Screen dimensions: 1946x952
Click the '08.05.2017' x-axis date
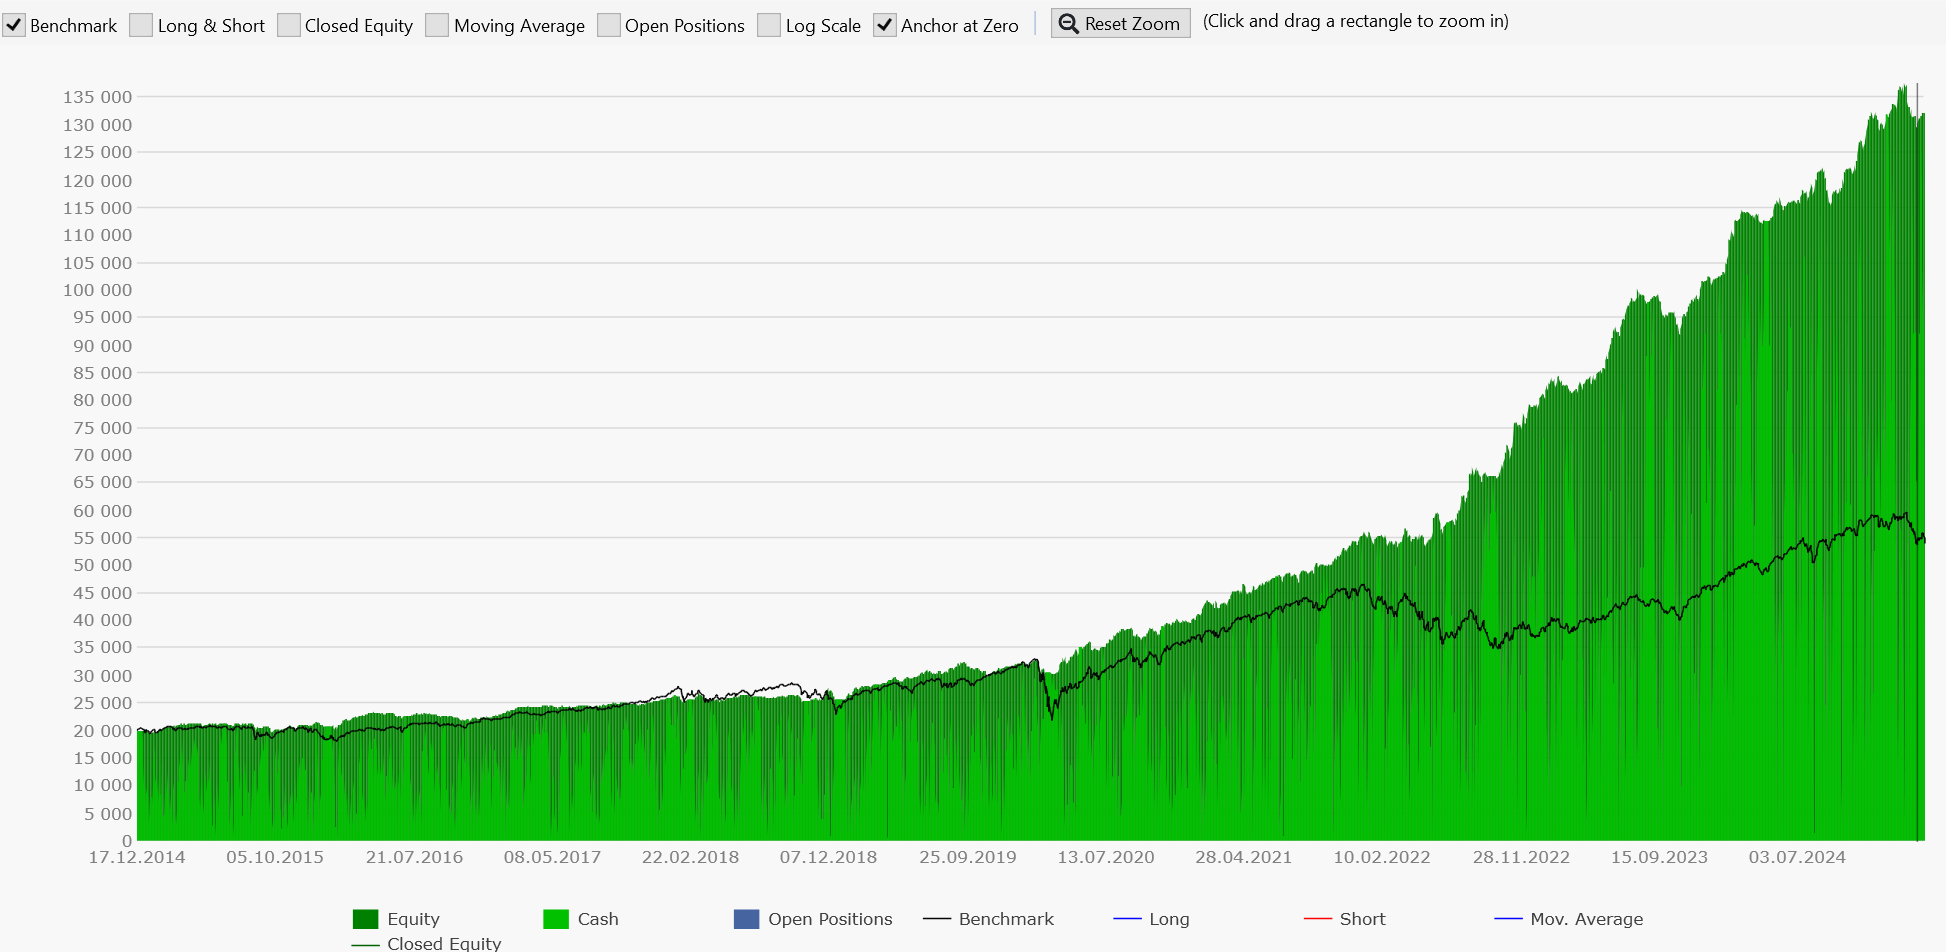point(552,857)
